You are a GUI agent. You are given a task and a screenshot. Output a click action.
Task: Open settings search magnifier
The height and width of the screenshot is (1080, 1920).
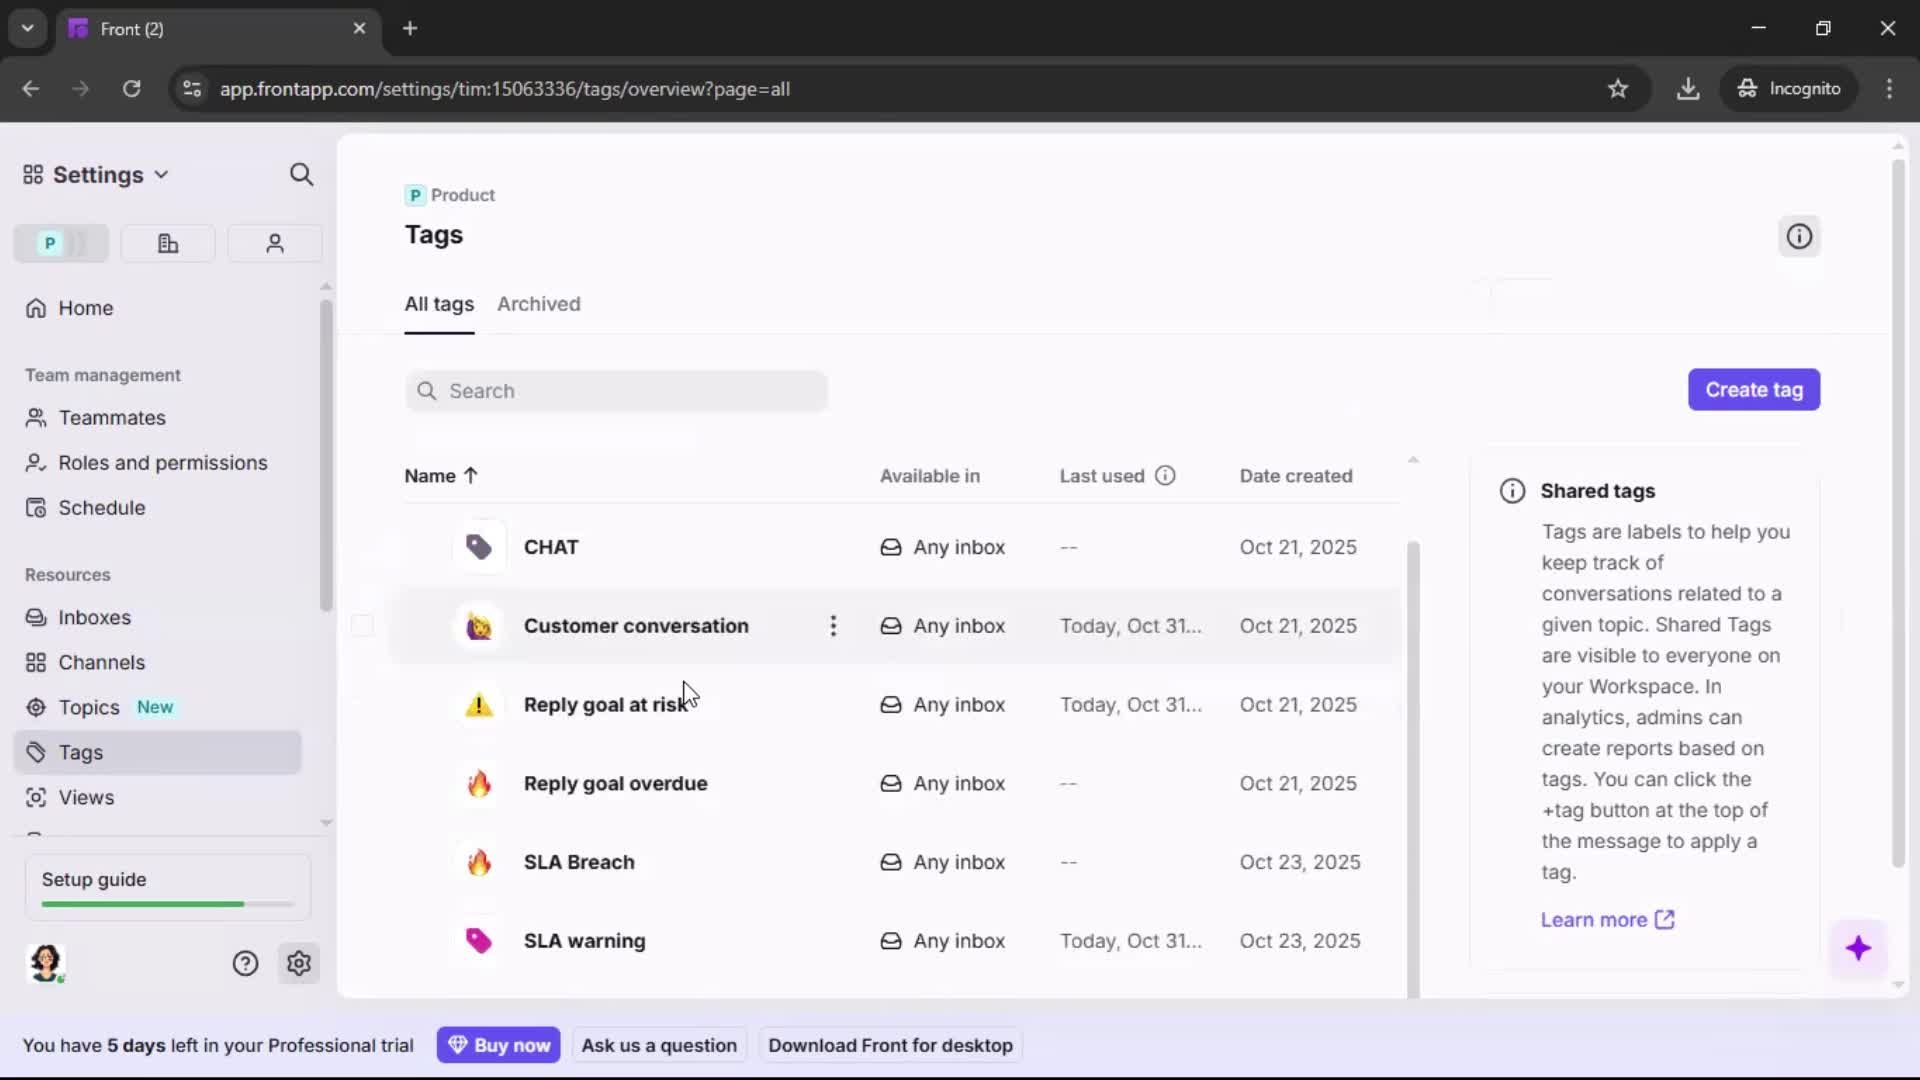tap(301, 174)
